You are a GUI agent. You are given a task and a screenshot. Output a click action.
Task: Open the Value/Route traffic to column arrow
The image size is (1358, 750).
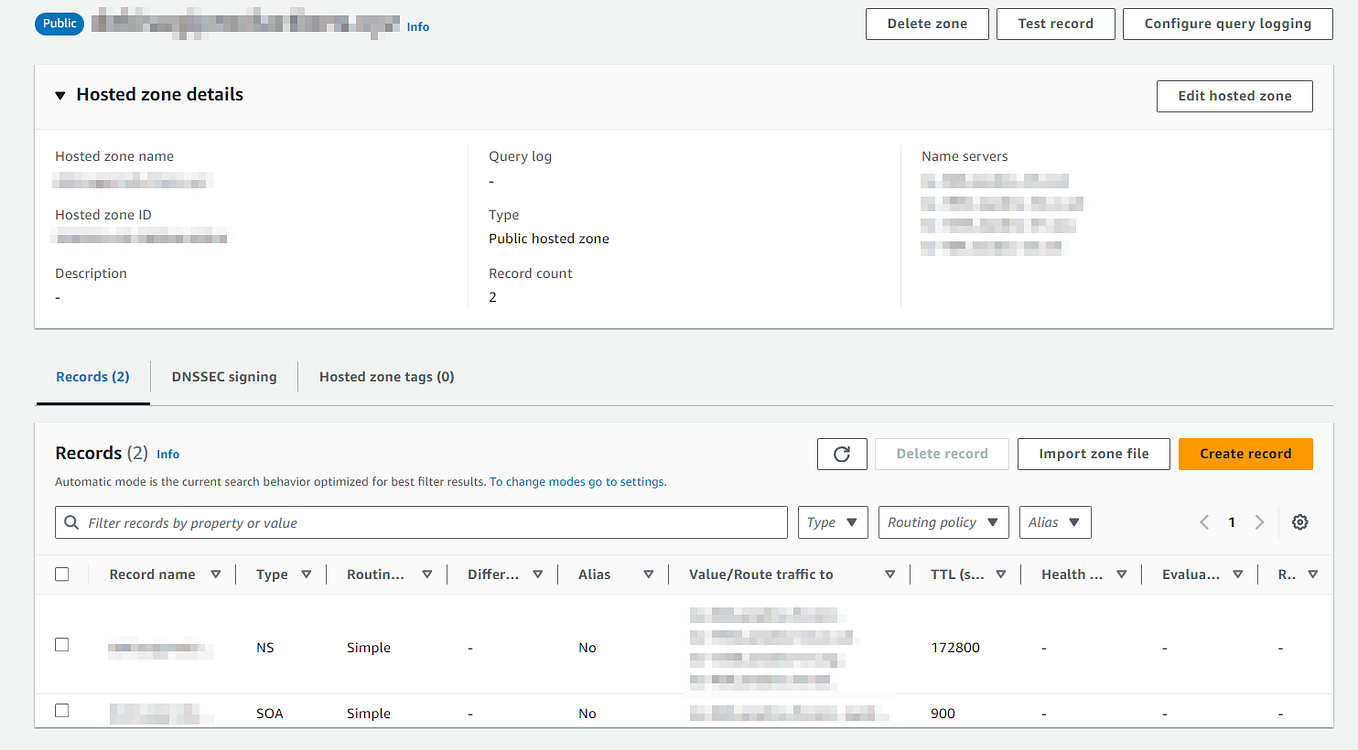(x=889, y=574)
